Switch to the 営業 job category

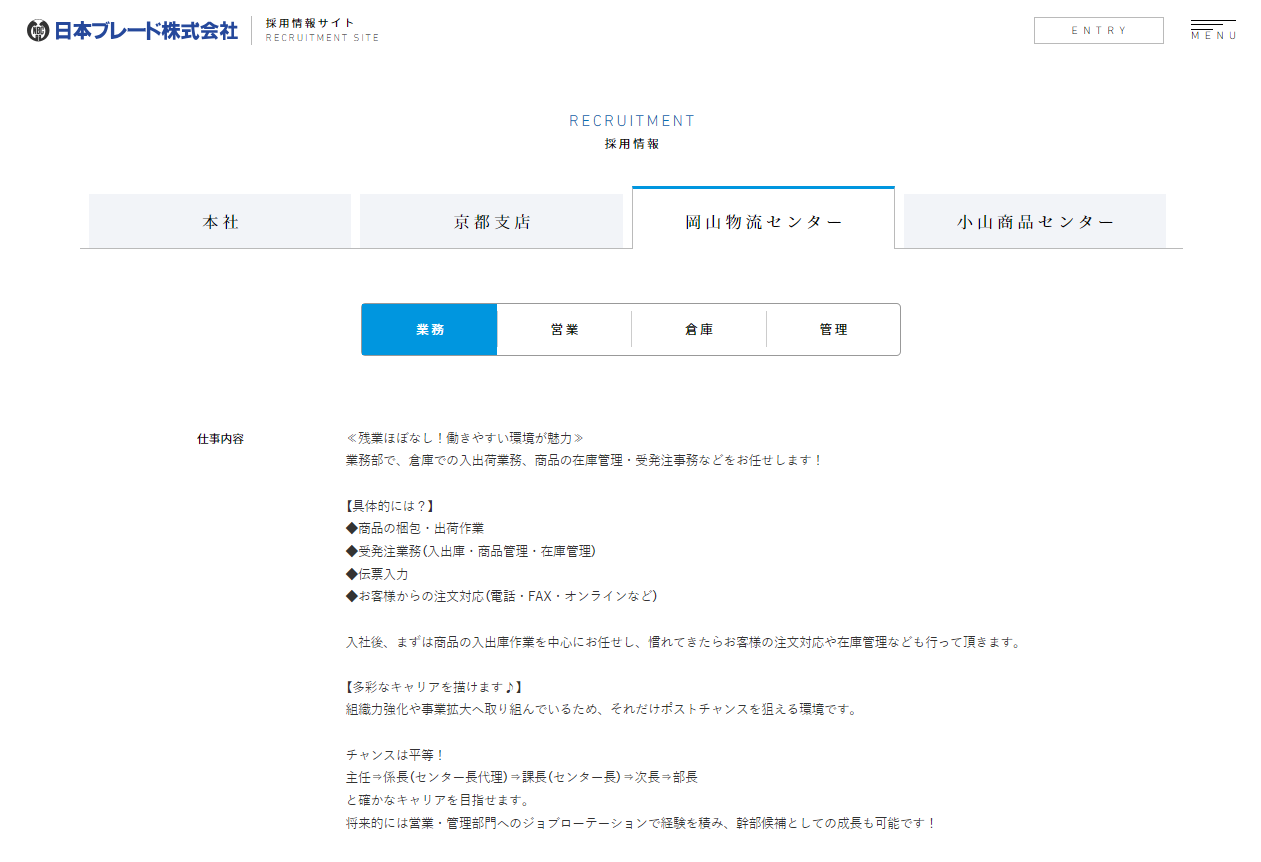564,330
